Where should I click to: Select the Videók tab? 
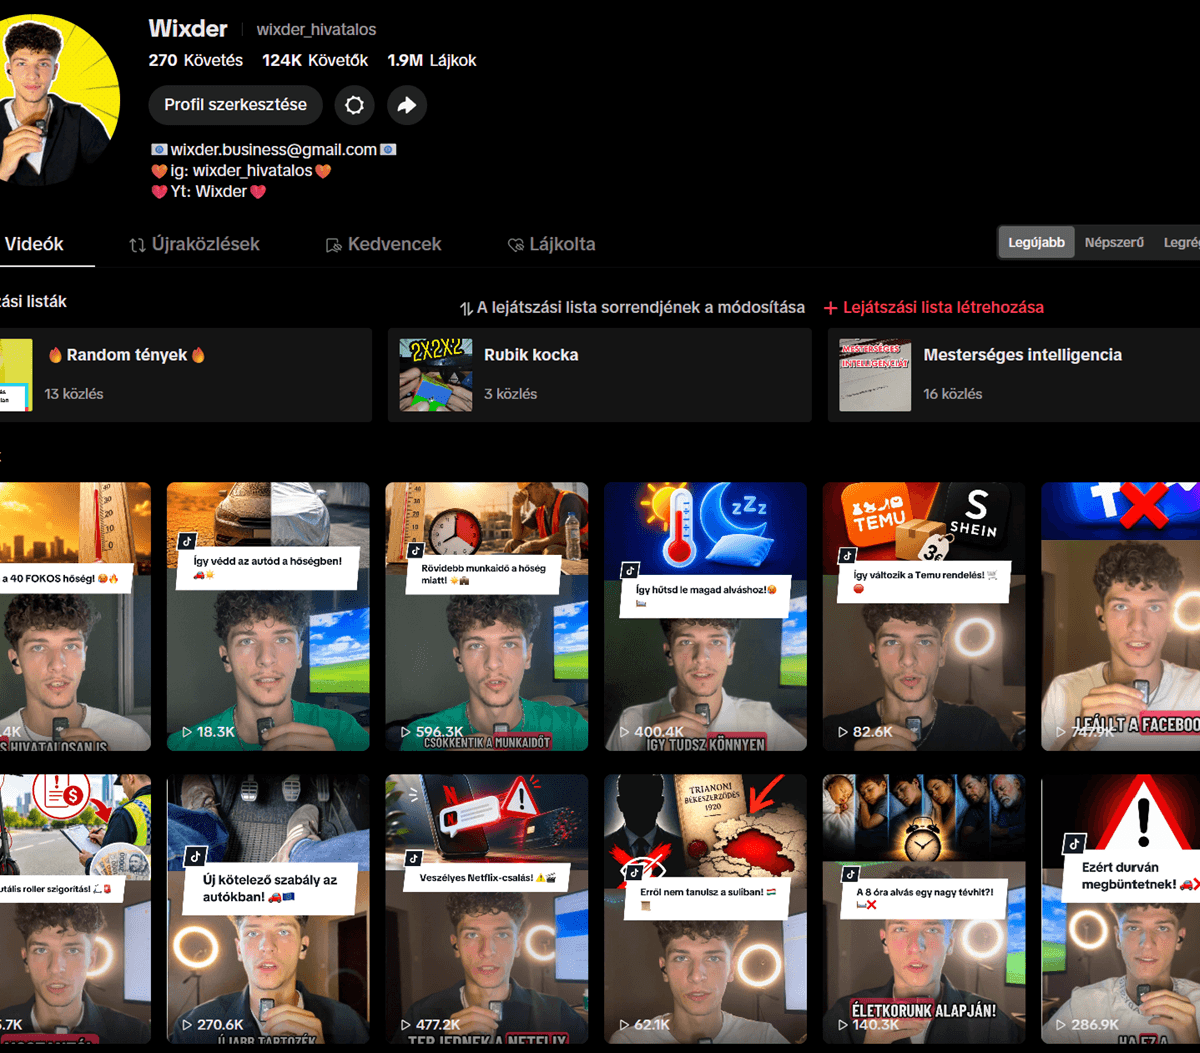(x=34, y=244)
